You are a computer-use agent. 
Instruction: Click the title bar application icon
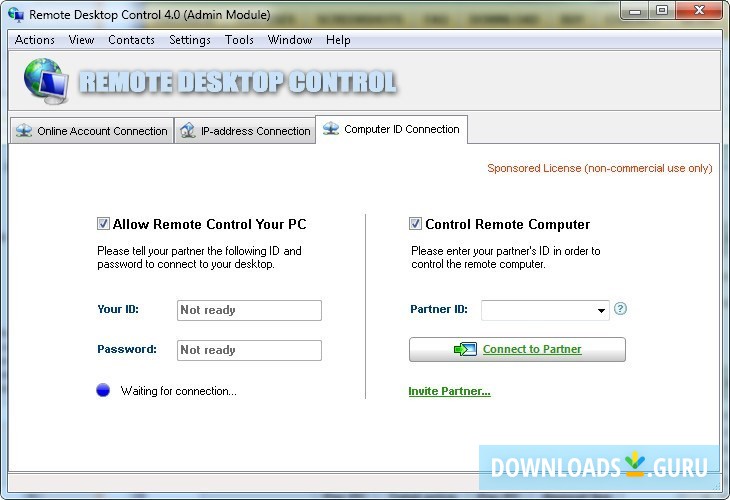pos(16,15)
